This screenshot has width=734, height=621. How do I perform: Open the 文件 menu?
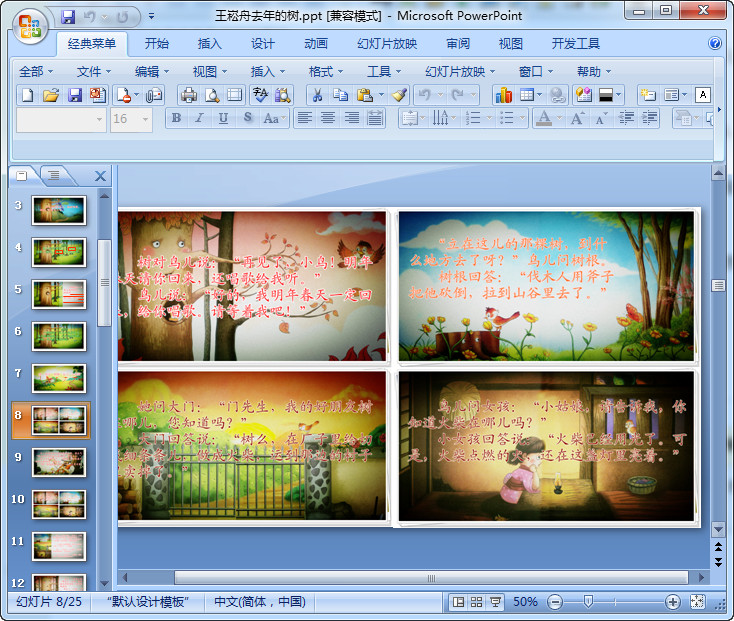(x=94, y=72)
